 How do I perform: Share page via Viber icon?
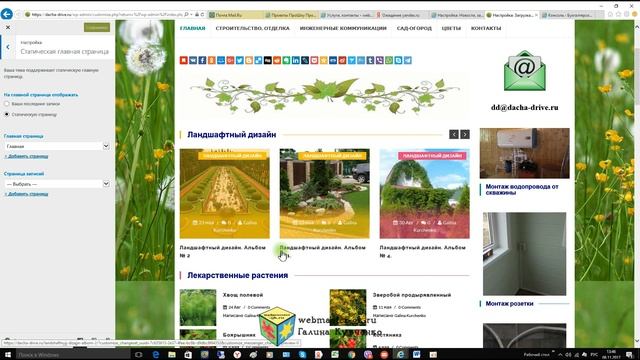[380, 60]
